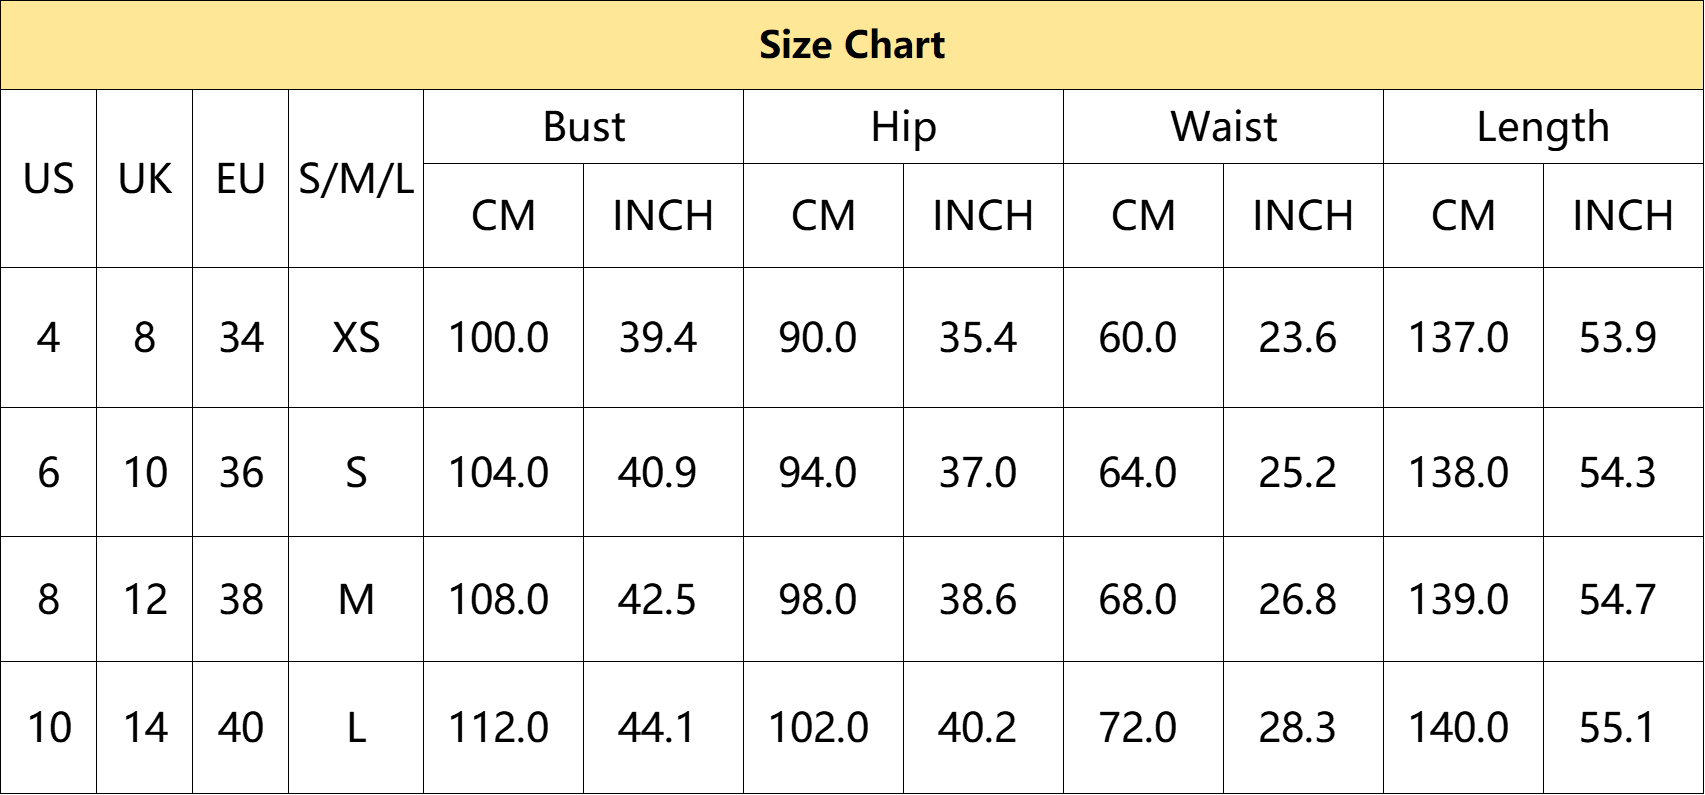
Task: Select the Hip column header
Action: (x=903, y=127)
